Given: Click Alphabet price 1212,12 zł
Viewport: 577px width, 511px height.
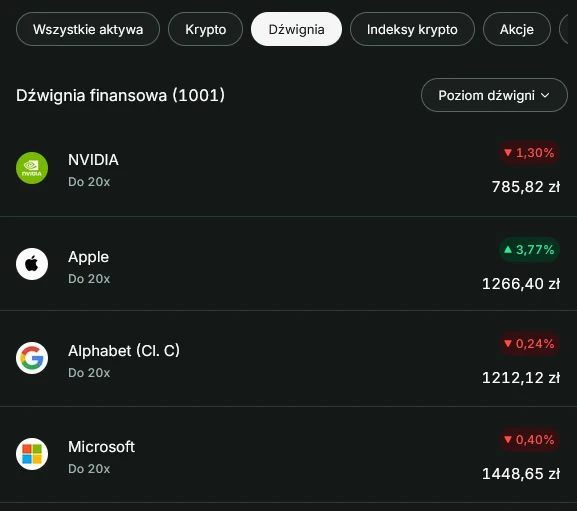Looking at the screenshot, I should [x=521, y=377].
